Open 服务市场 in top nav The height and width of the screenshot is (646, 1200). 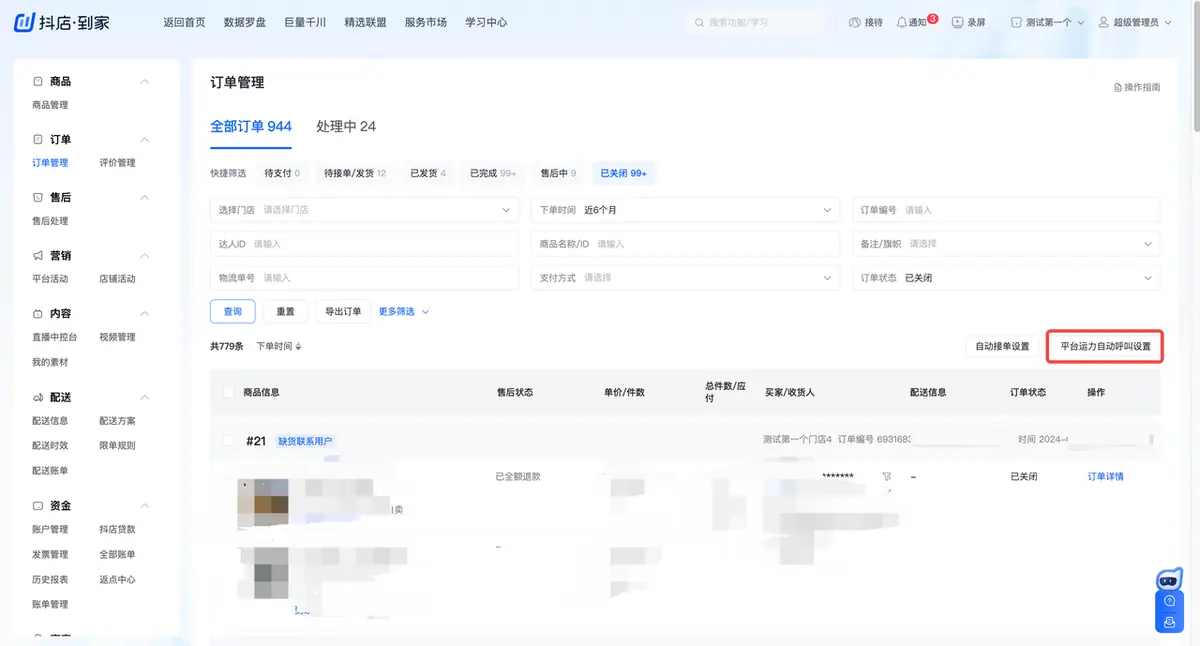click(426, 22)
